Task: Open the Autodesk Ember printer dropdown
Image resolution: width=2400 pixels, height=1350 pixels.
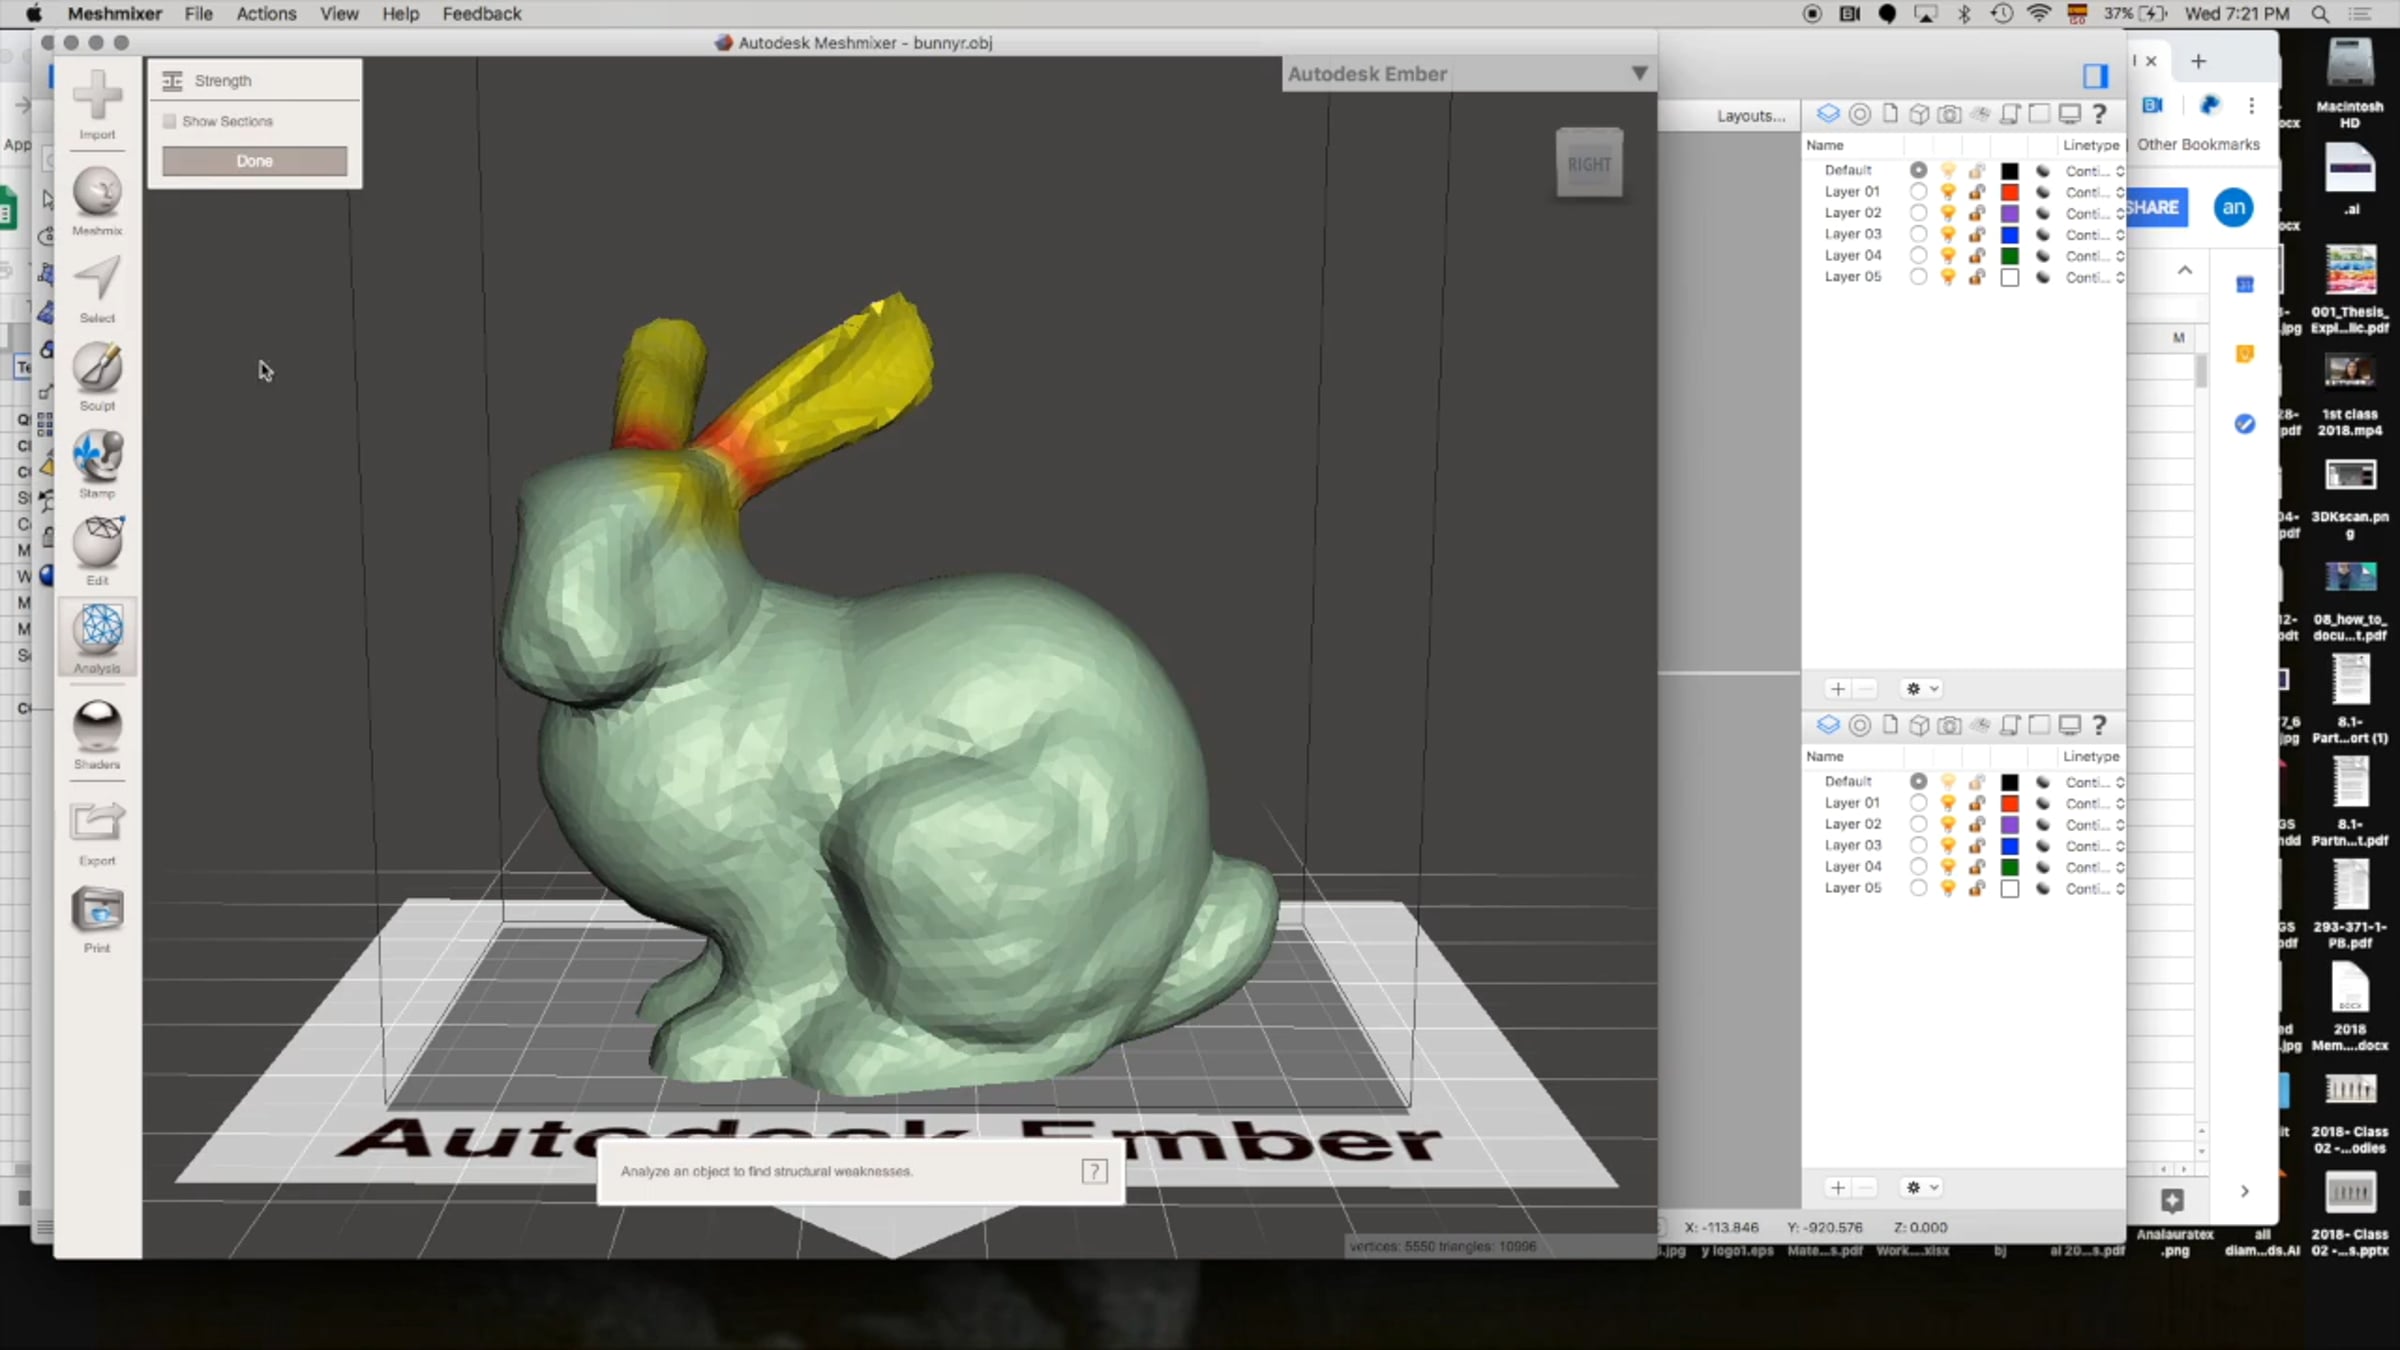Action: click(1639, 73)
